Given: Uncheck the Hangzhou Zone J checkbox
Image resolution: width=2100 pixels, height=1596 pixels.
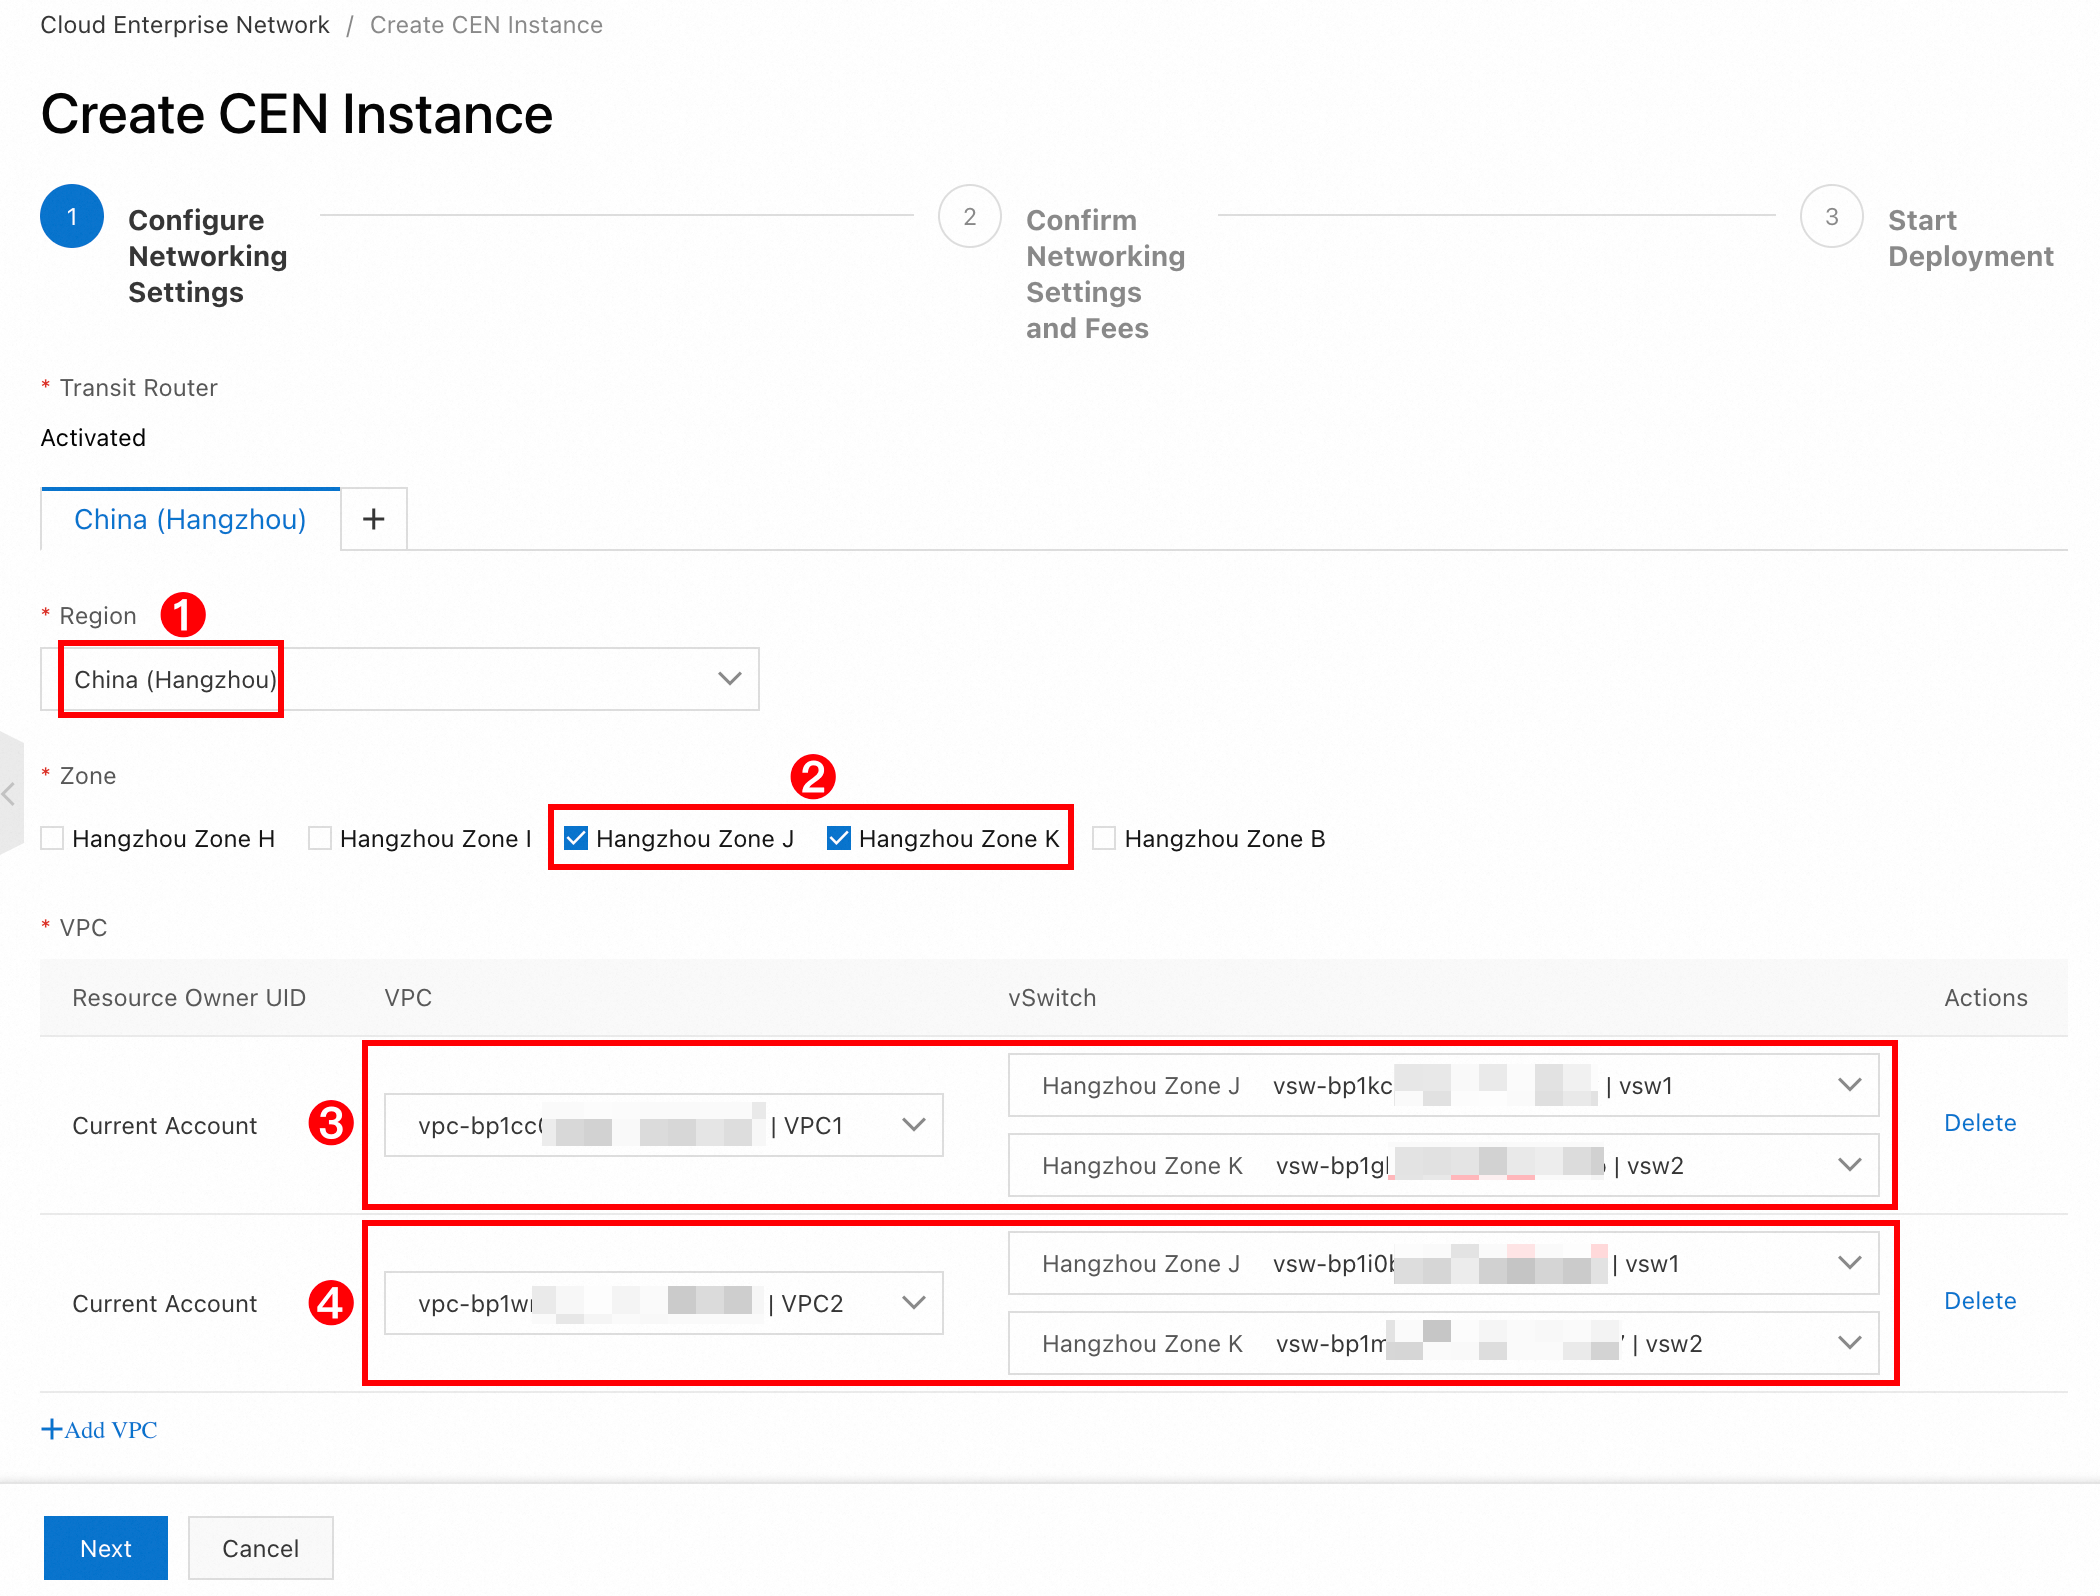Looking at the screenshot, I should (x=576, y=838).
